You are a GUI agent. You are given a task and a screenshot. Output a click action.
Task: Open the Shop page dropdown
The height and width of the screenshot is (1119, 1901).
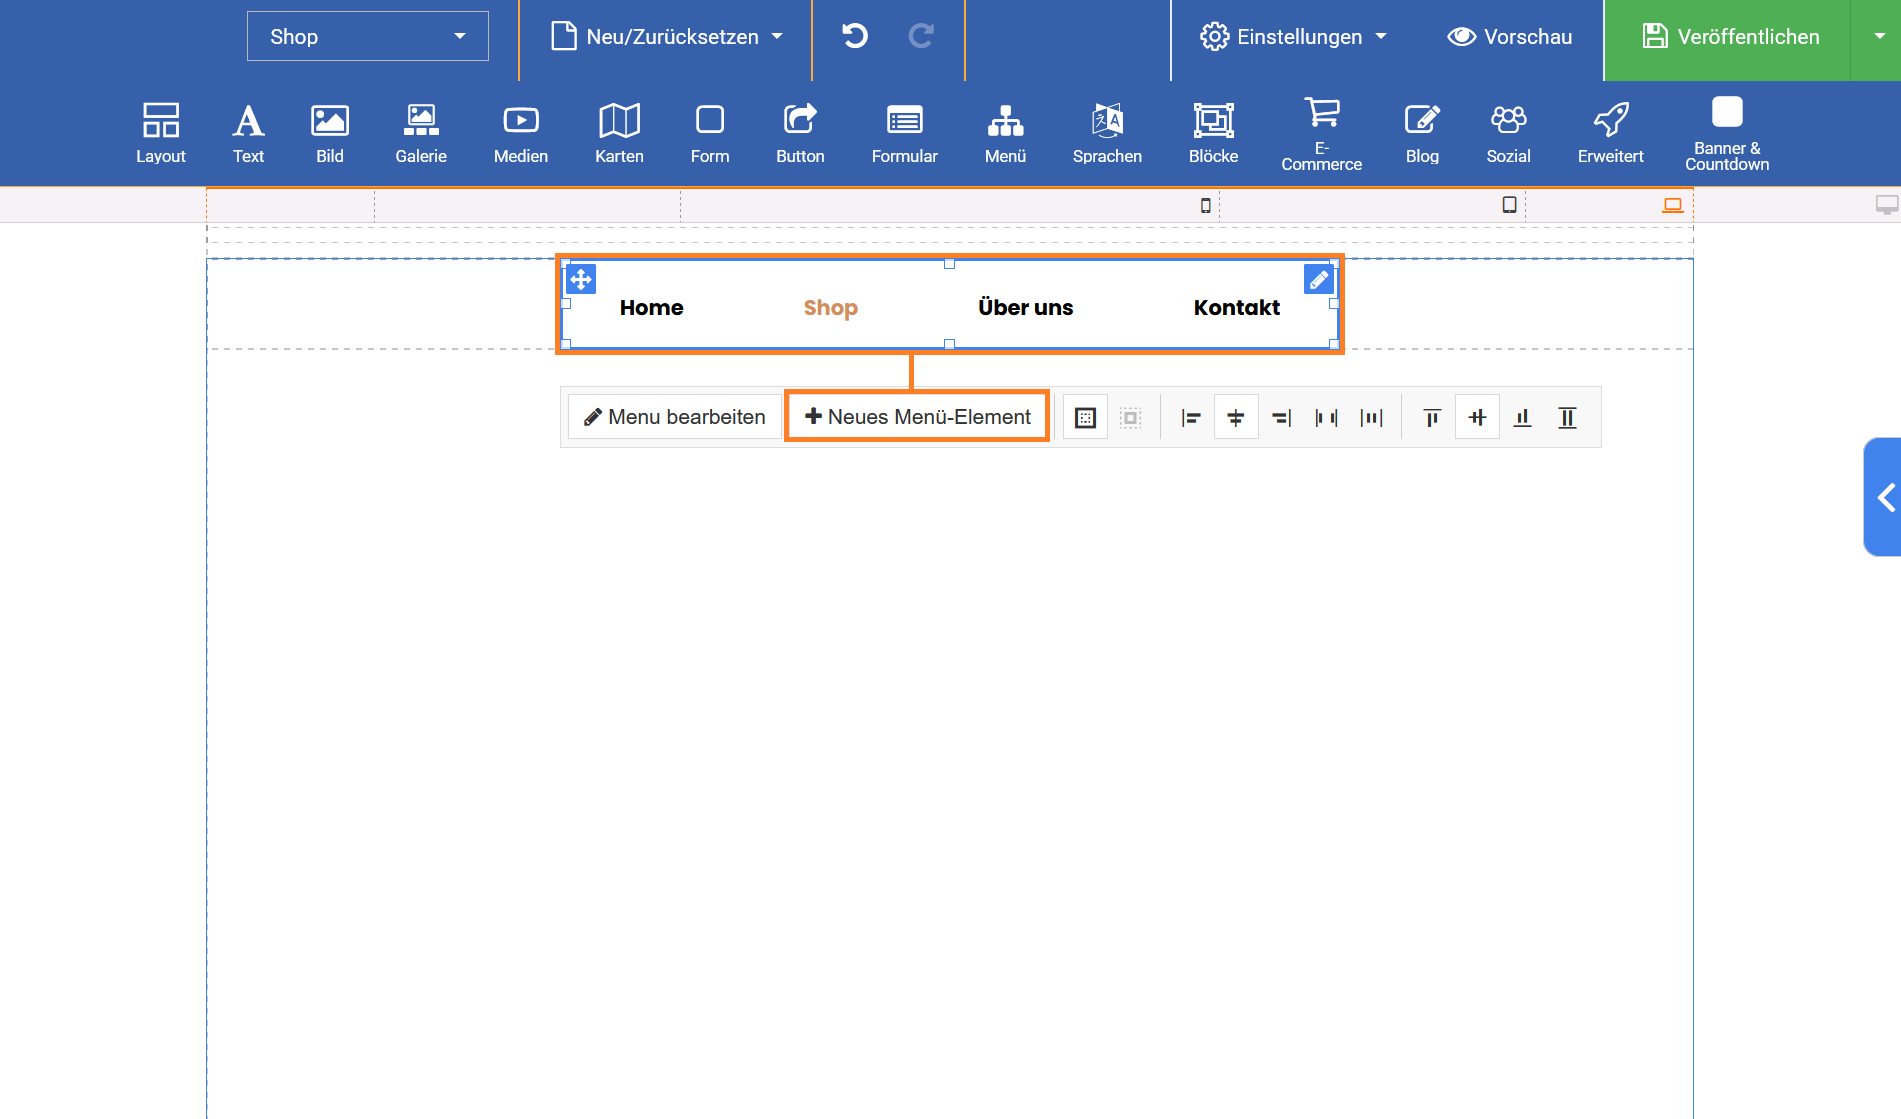[367, 37]
